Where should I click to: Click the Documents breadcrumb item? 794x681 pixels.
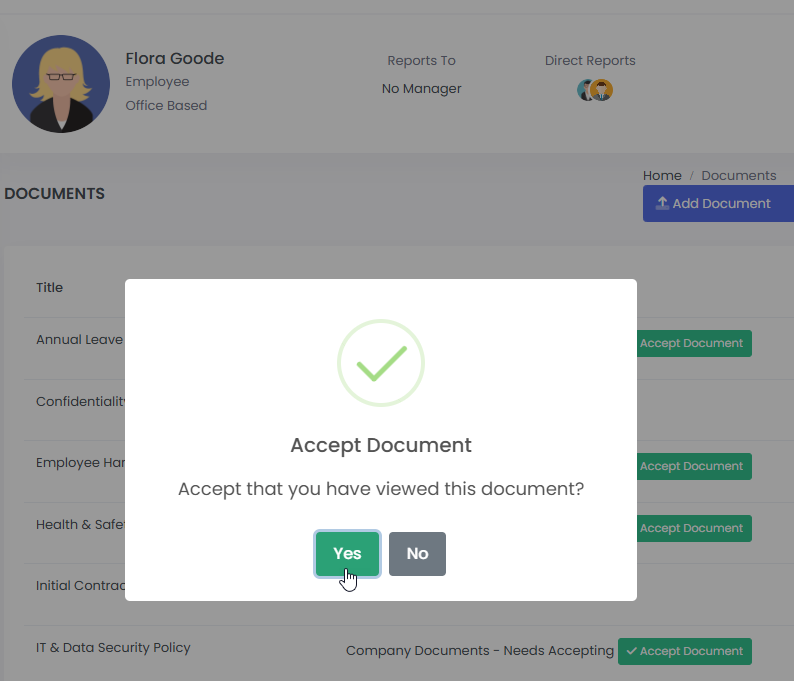[738, 175]
